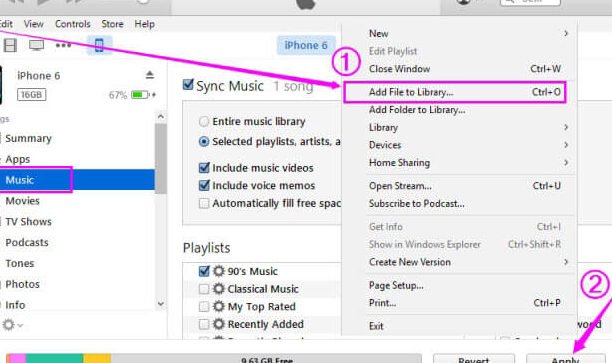Open Photos in the sidebar

pyautogui.click(x=22, y=284)
